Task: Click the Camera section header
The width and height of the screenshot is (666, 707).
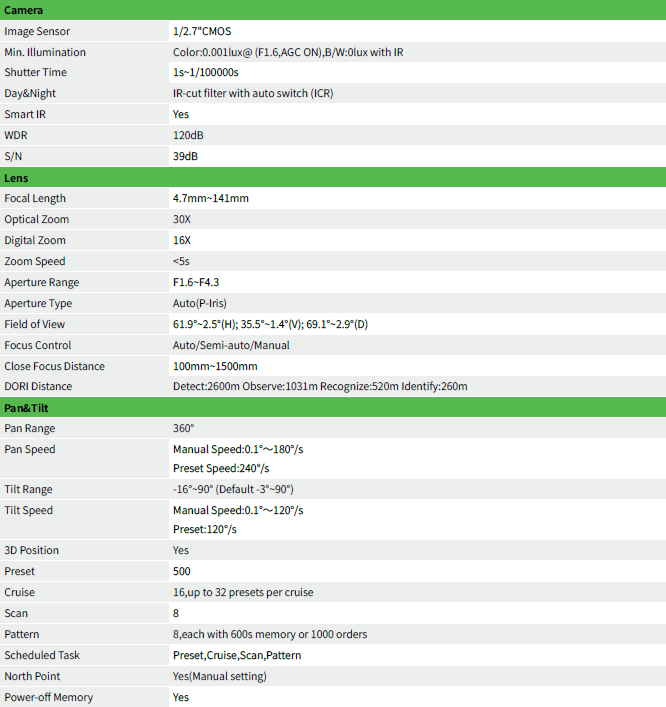Action: 333,10
